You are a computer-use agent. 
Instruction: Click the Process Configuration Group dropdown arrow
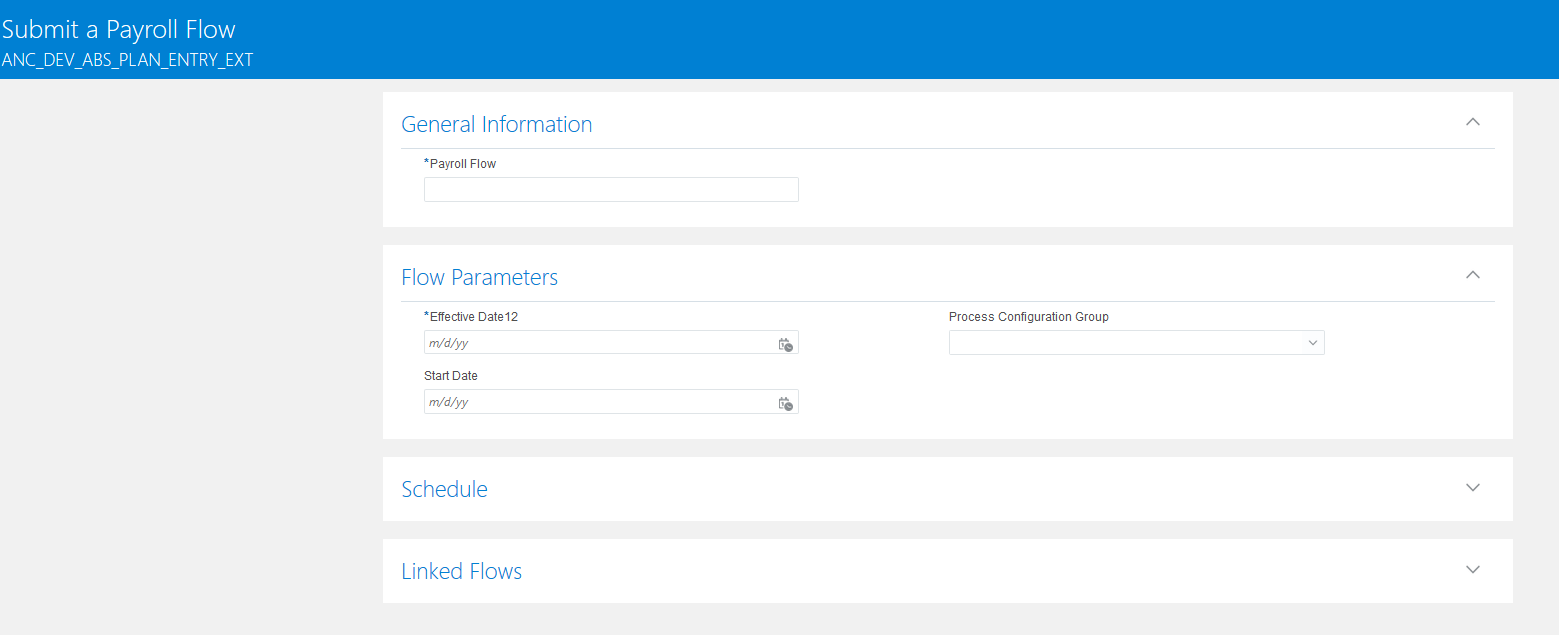tap(1312, 343)
